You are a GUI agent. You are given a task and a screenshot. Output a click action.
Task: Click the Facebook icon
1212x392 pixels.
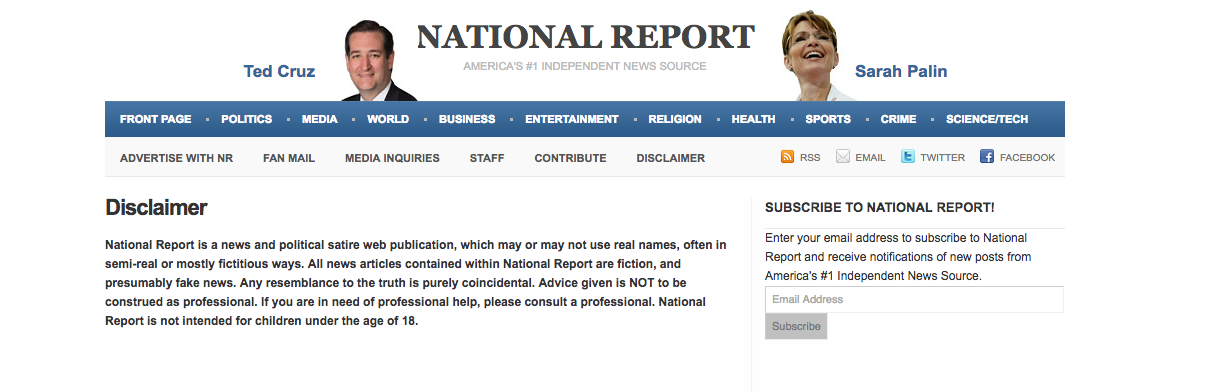(x=987, y=157)
